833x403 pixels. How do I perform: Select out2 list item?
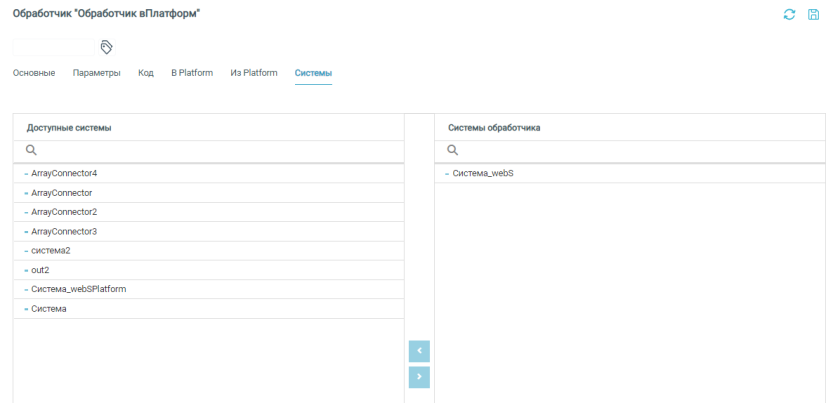click(x=41, y=270)
